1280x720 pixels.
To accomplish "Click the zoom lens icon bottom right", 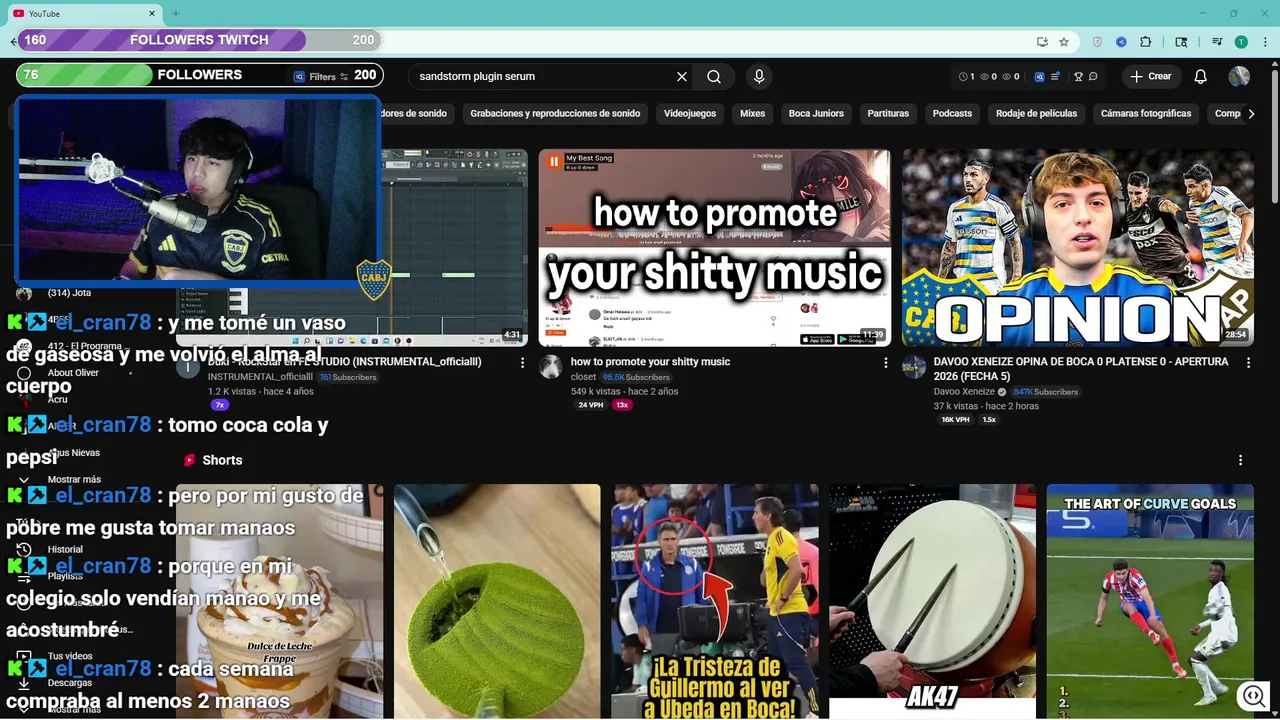I will [1253, 696].
